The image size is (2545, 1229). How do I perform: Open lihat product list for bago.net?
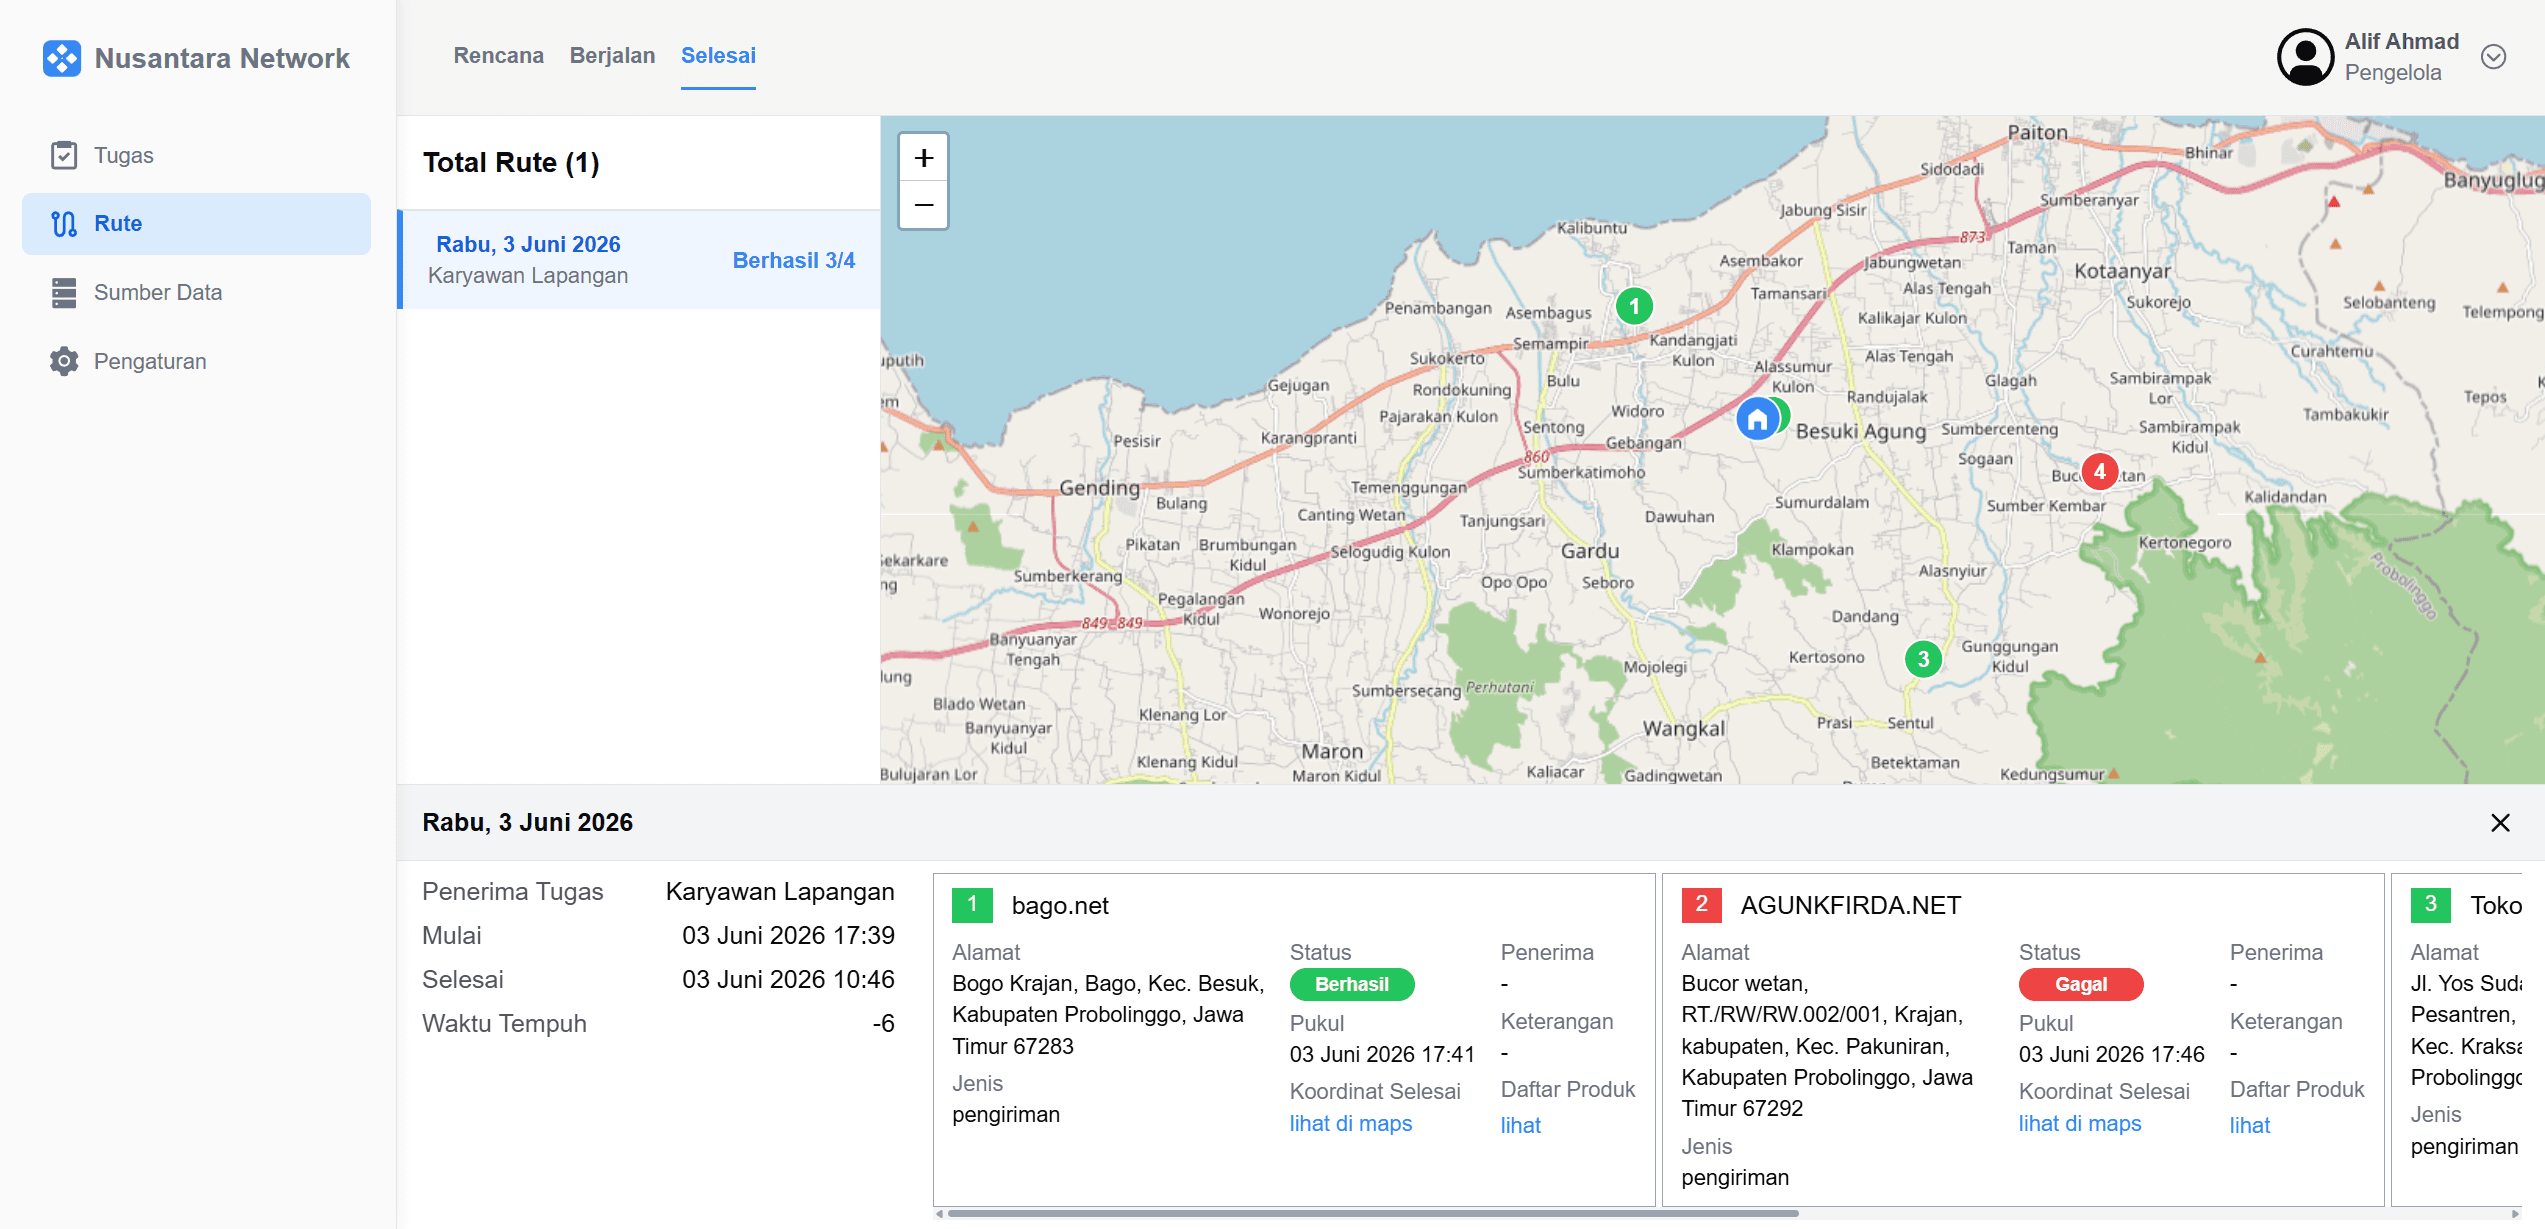tap(1520, 1125)
